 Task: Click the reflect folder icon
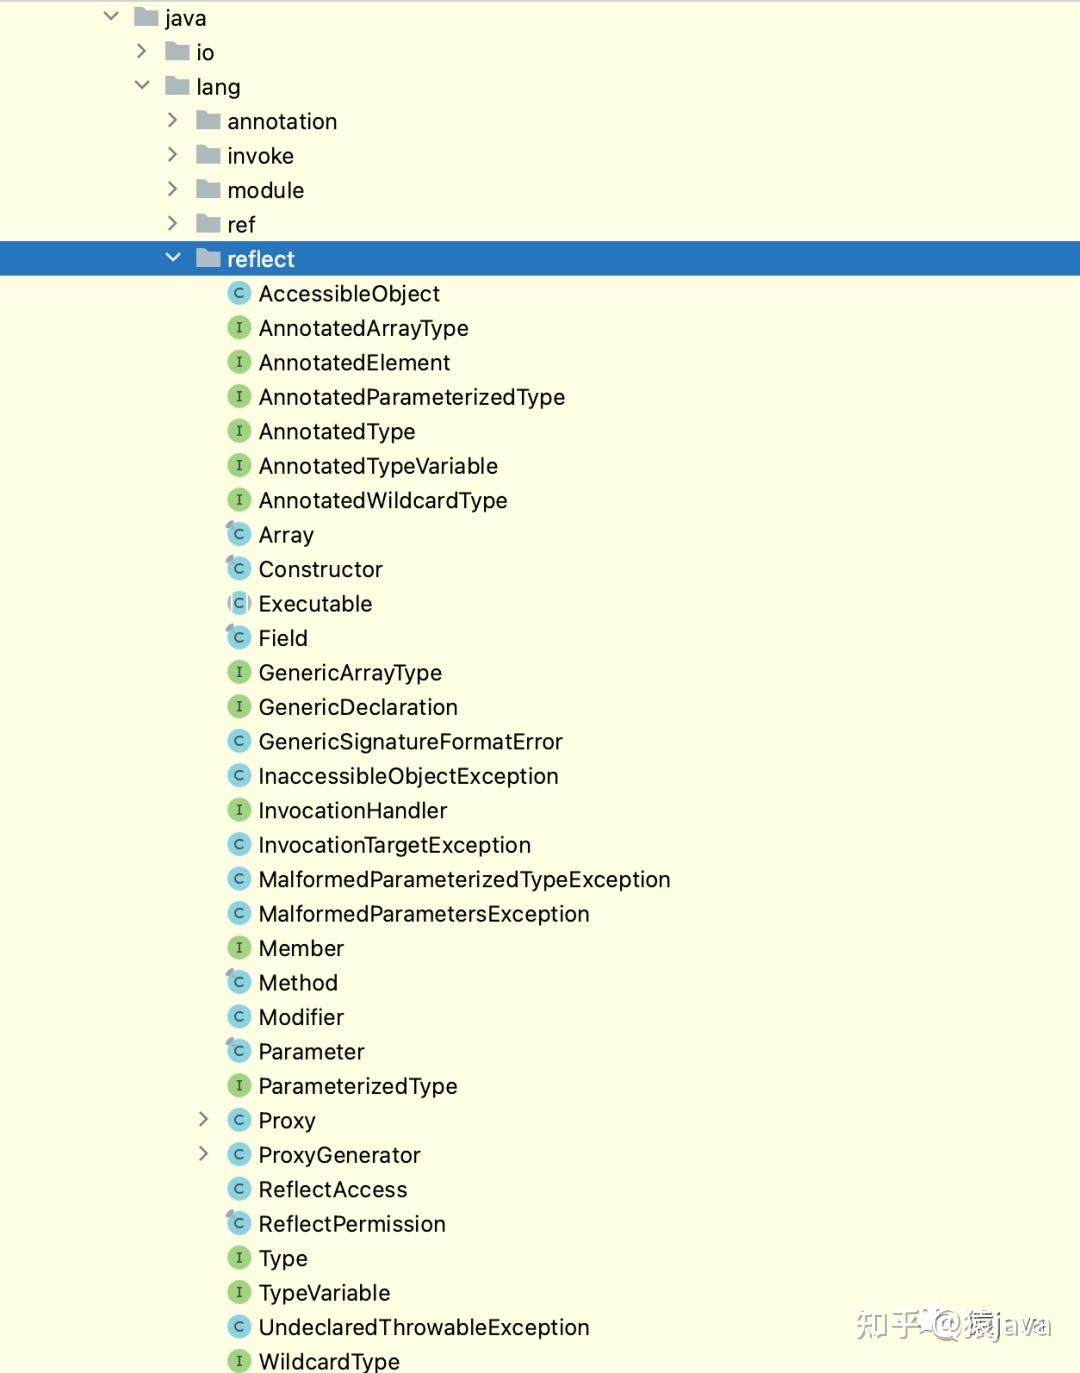click(x=208, y=259)
